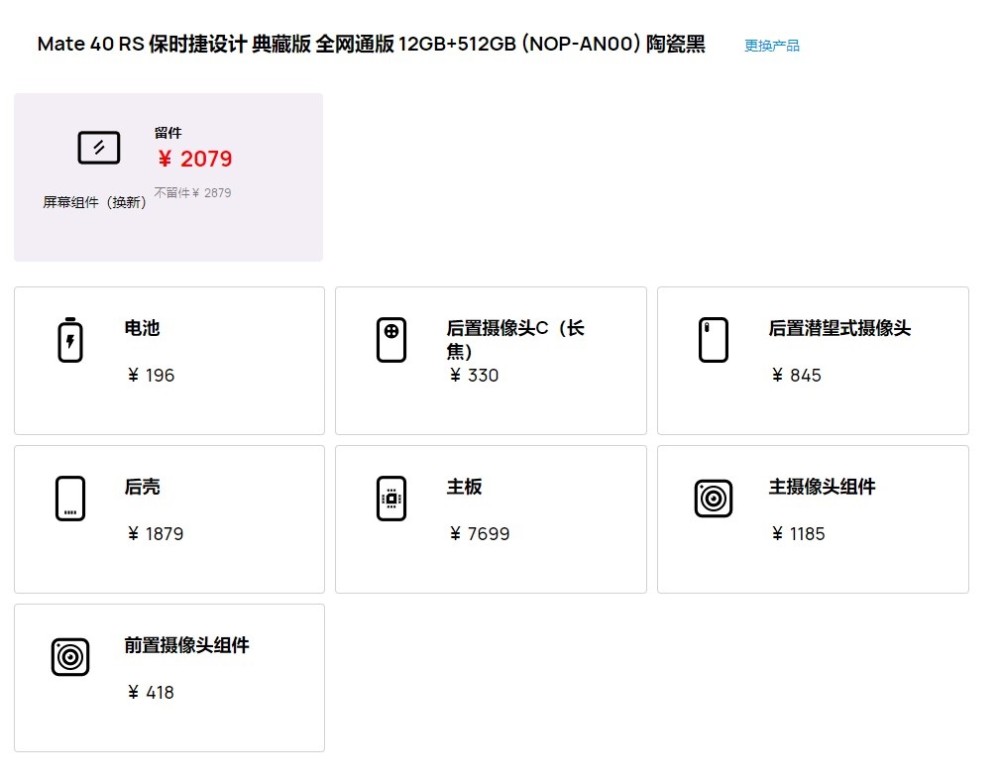Click the mainboard chip icon beside 主板
Screen dimensions: 1000x781
(391, 497)
